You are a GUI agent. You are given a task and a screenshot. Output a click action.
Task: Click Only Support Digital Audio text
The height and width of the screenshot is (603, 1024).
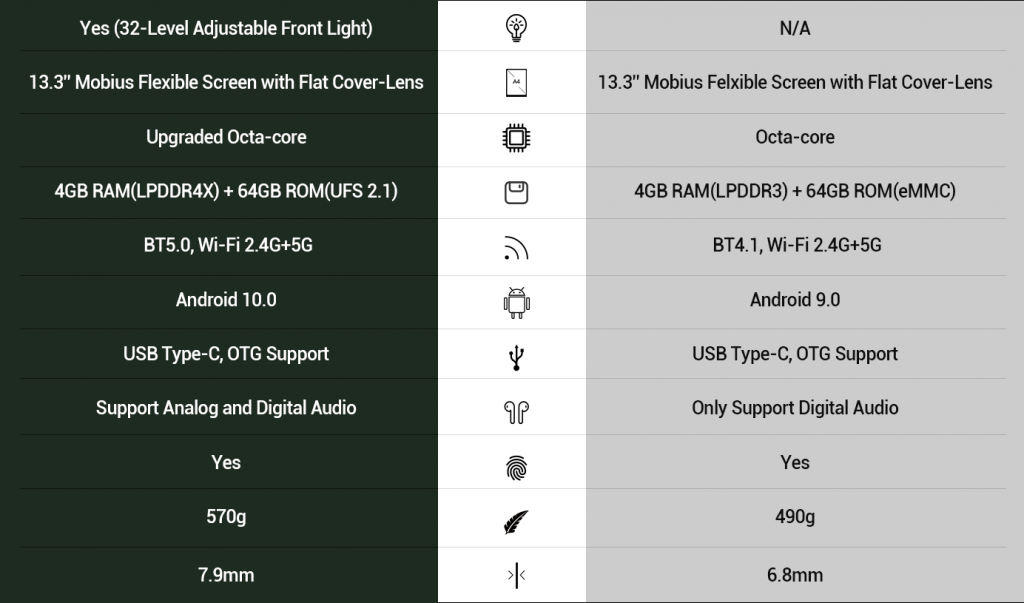[x=795, y=408]
